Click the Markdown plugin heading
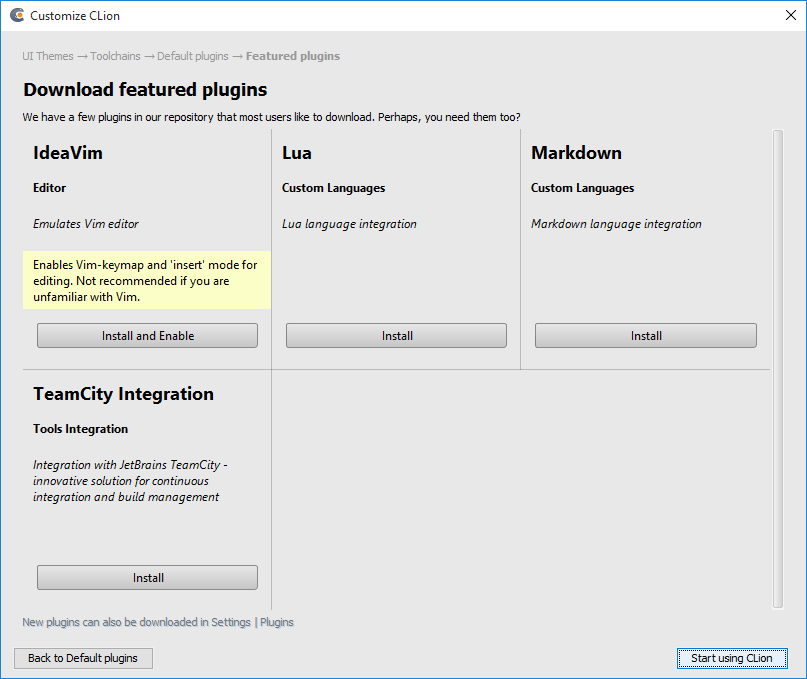Viewport: 807px width, 679px height. coord(576,153)
